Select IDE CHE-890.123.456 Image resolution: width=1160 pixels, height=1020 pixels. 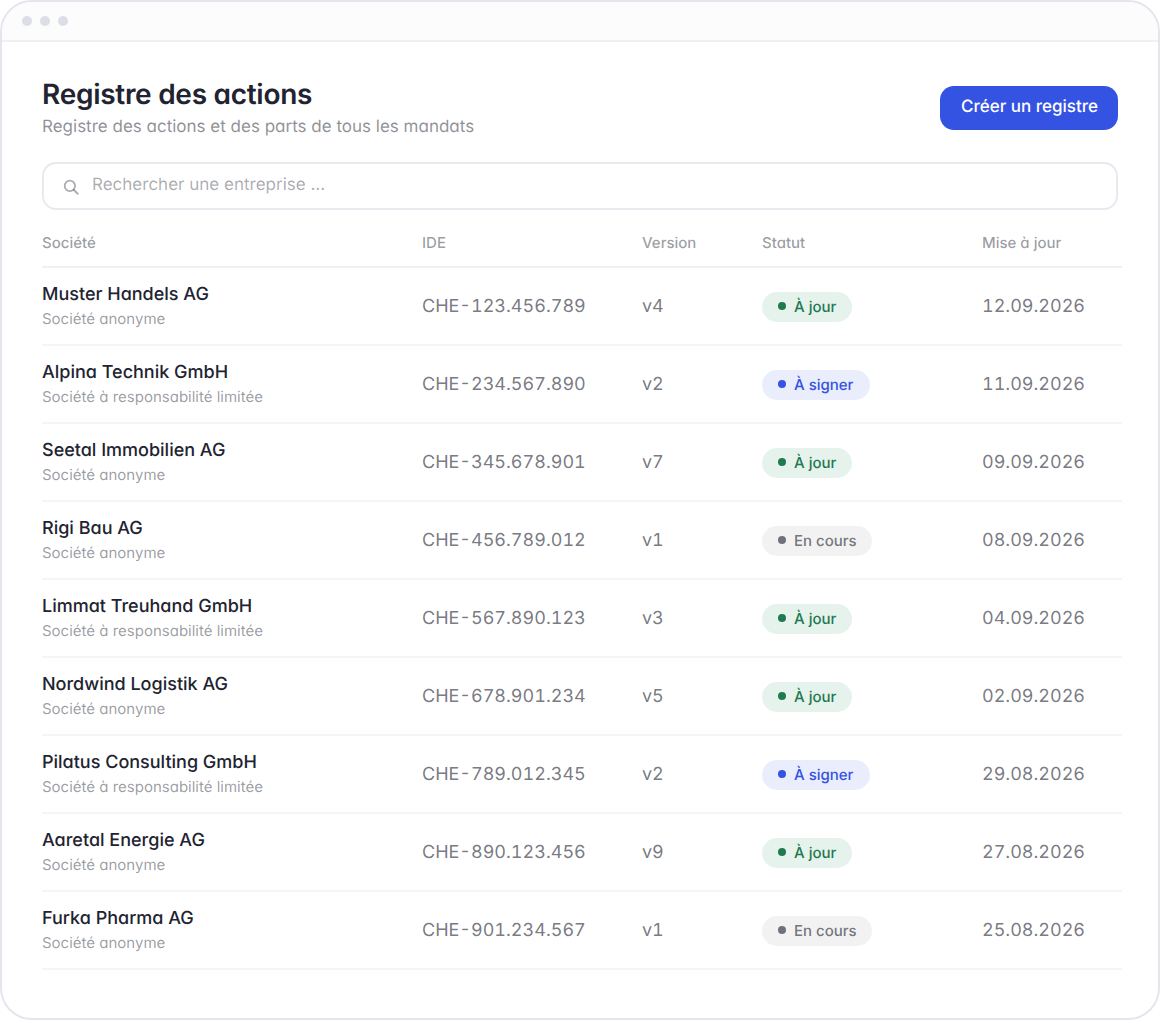coord(503,852)
